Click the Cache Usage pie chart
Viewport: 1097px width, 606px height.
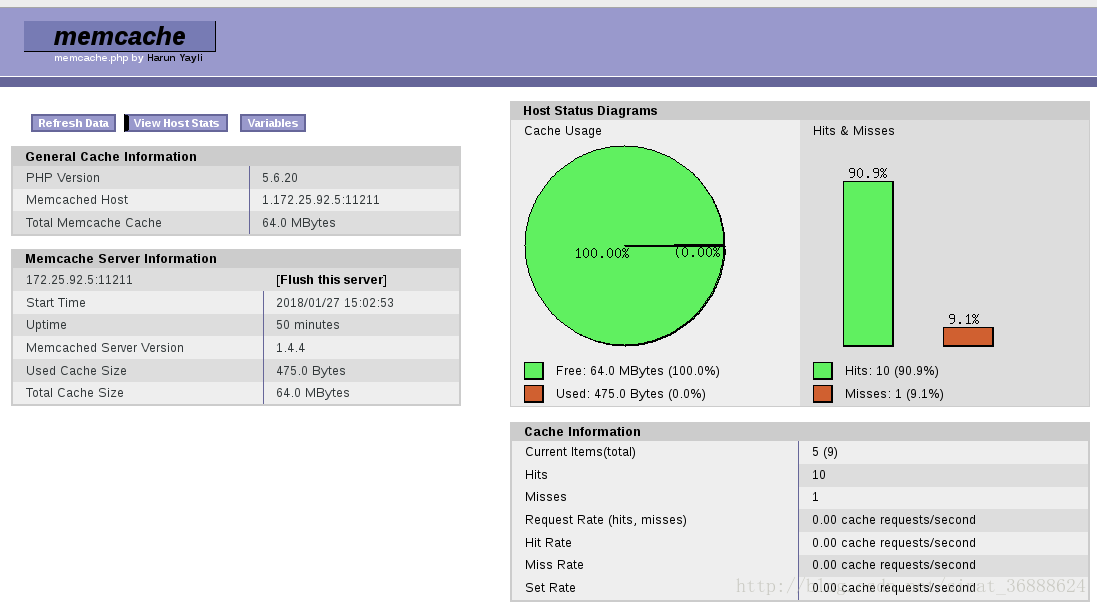[625, 246]
